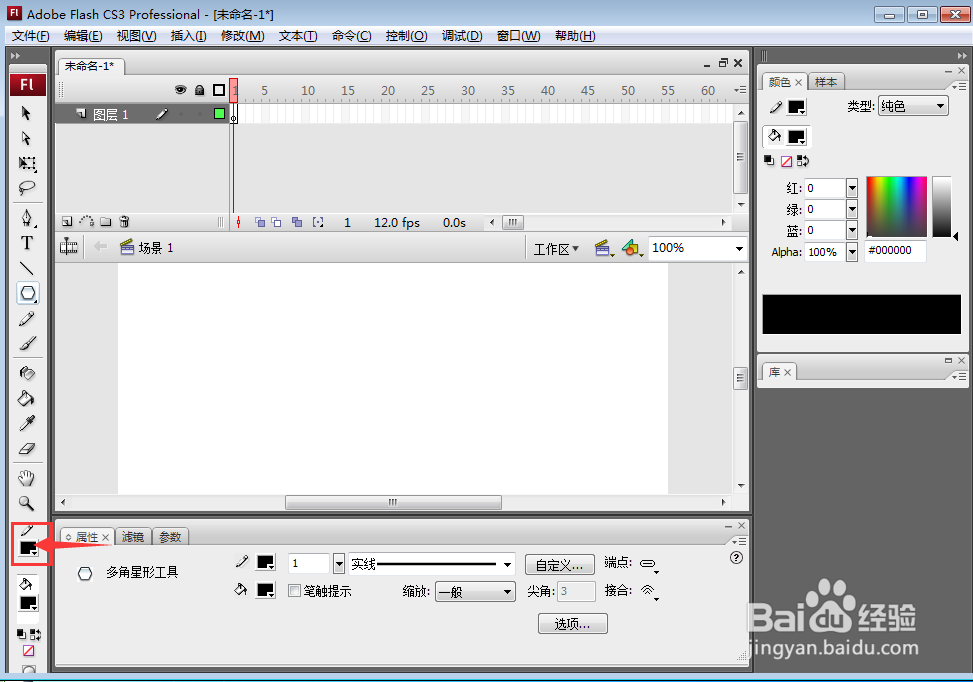
Task: Toggle show/hide all layers eye icon
Action: click(x=181, y=90)
